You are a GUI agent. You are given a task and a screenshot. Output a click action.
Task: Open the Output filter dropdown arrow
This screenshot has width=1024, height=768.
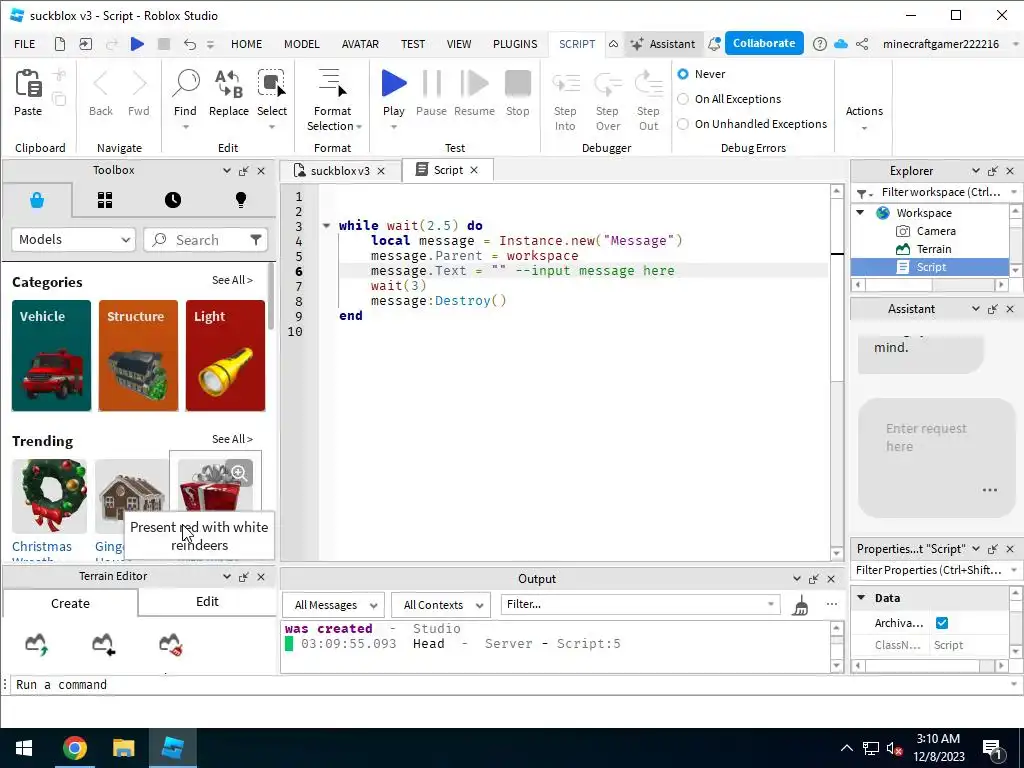point(771,604)
